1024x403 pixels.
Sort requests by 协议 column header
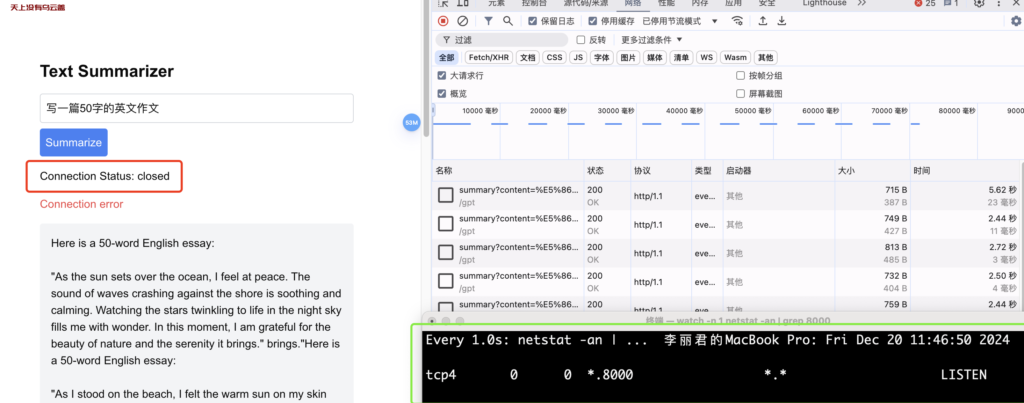(660, 171)
